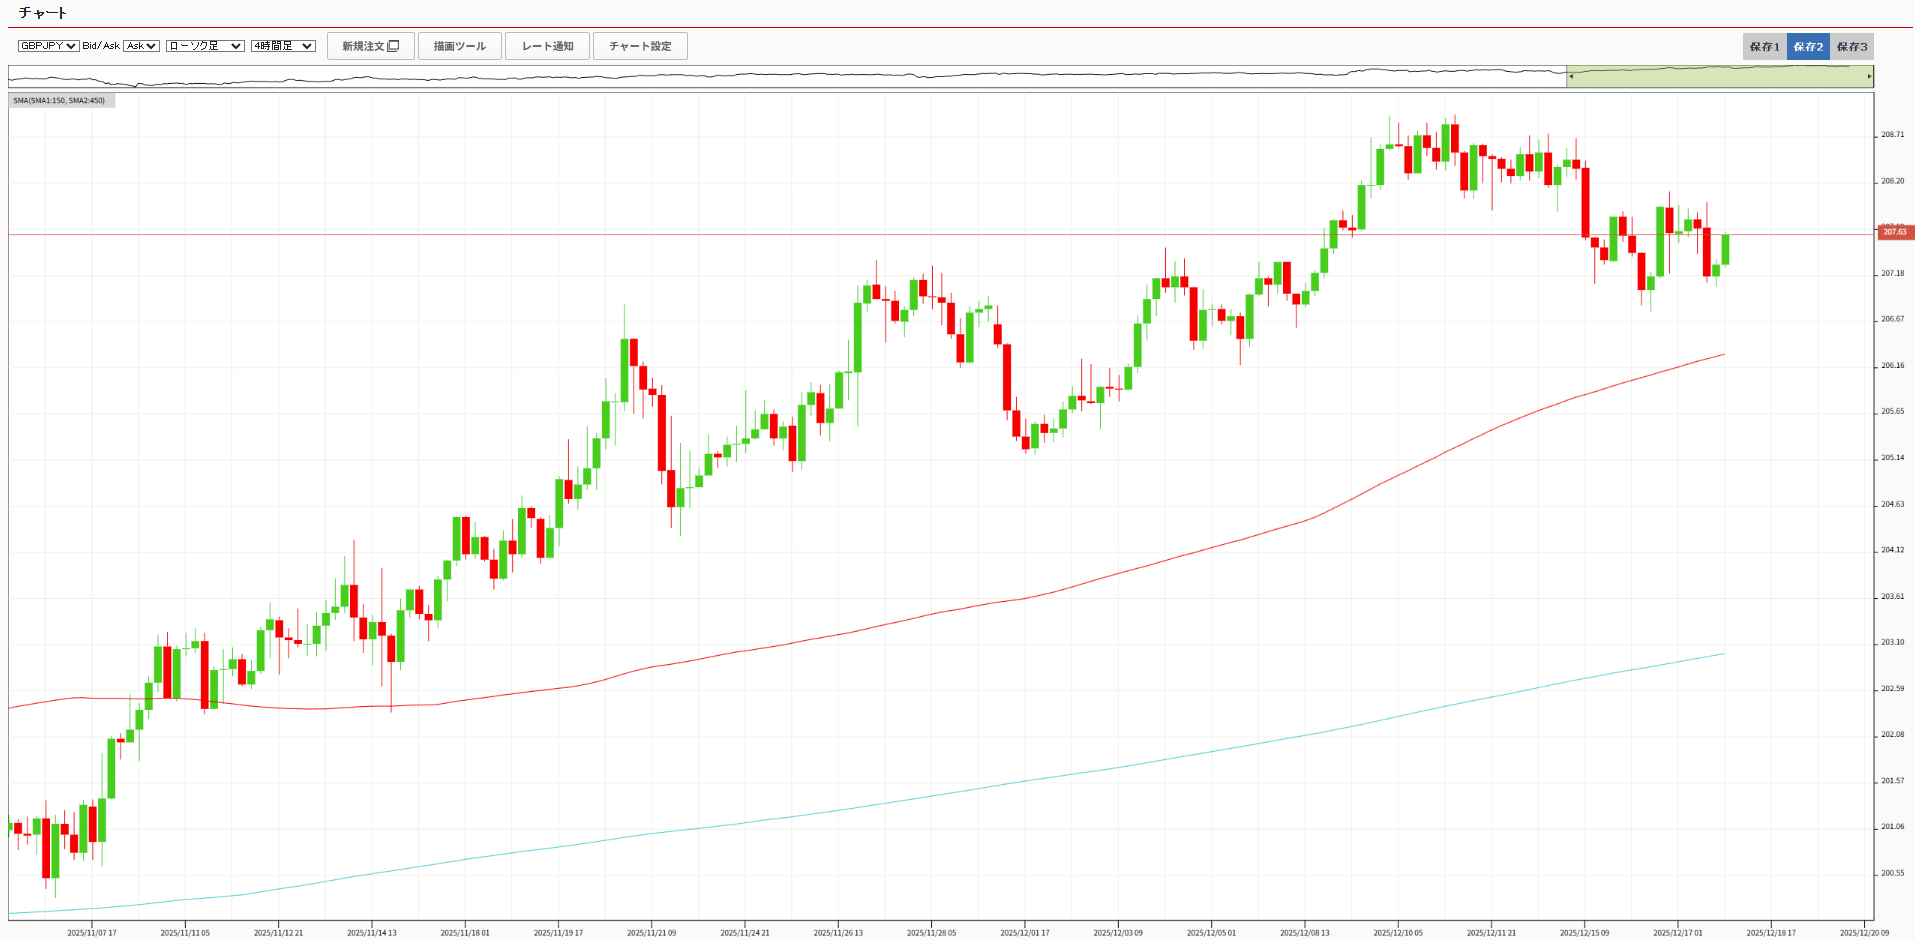
Task: Open the 描画ツール drawing tools
Action: pyautogui.click(x=460, y=46)
